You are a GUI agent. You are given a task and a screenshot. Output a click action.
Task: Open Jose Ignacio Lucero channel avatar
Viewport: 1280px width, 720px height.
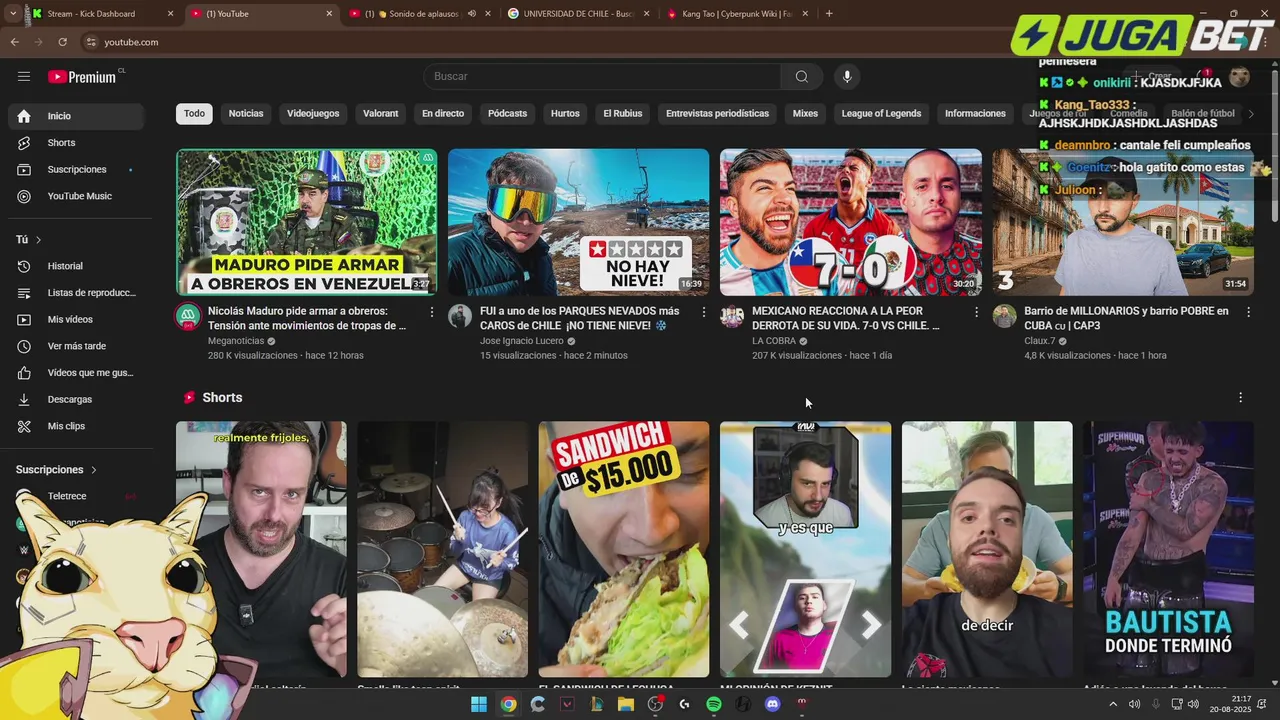click(x=460, y=317)
